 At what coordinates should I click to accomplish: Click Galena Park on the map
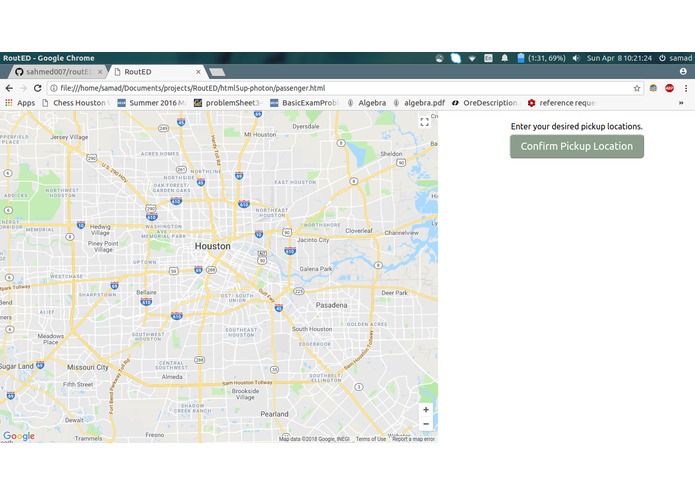(x=316, y=269)
